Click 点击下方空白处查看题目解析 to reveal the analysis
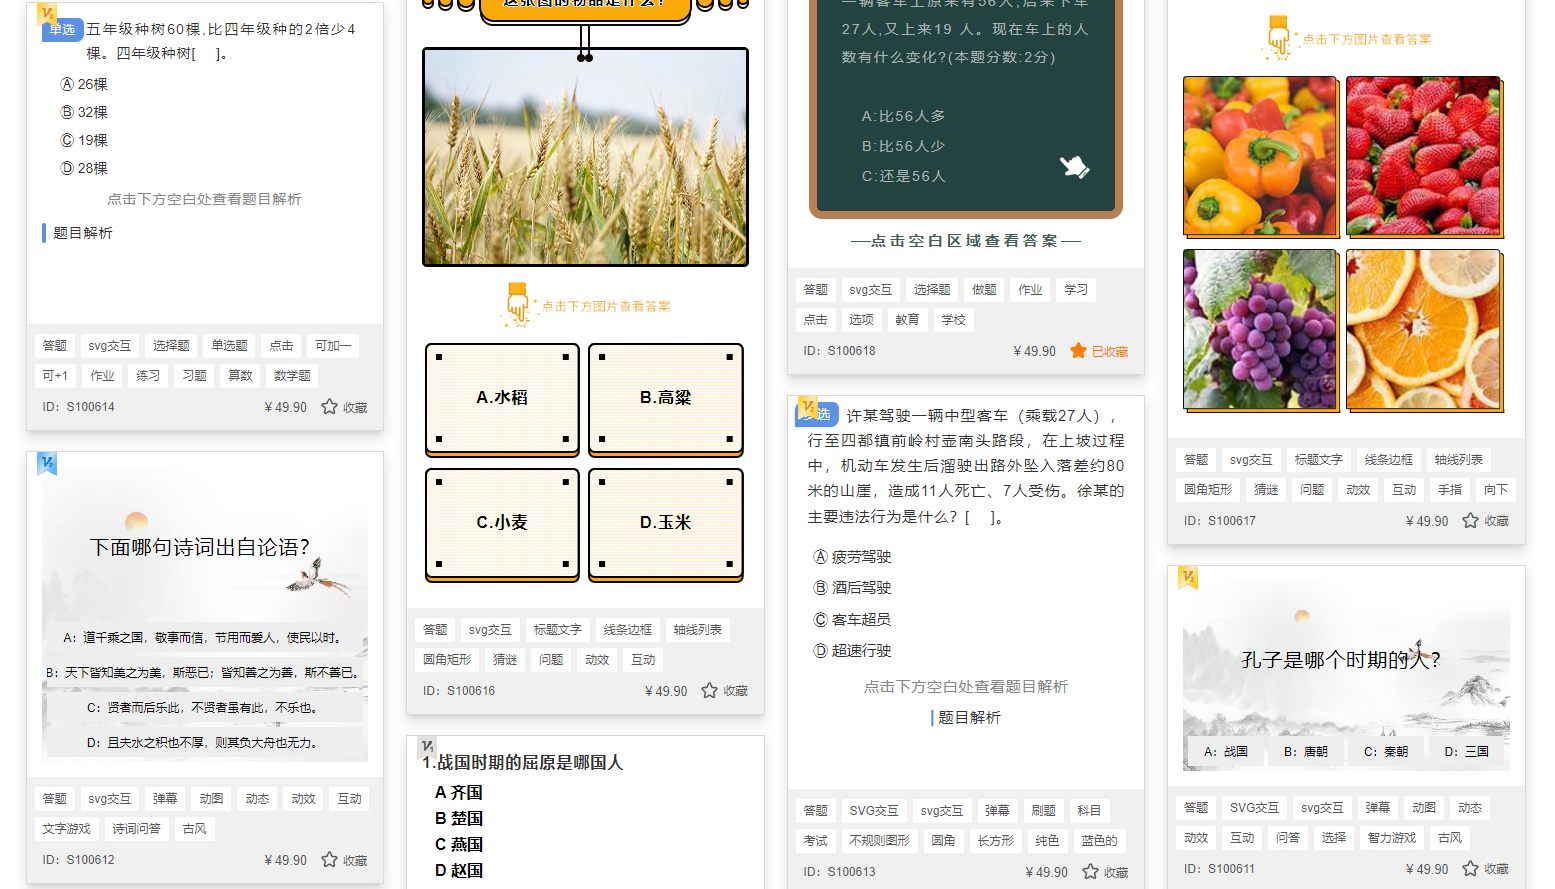1555x889 pixels. point(205,199)
